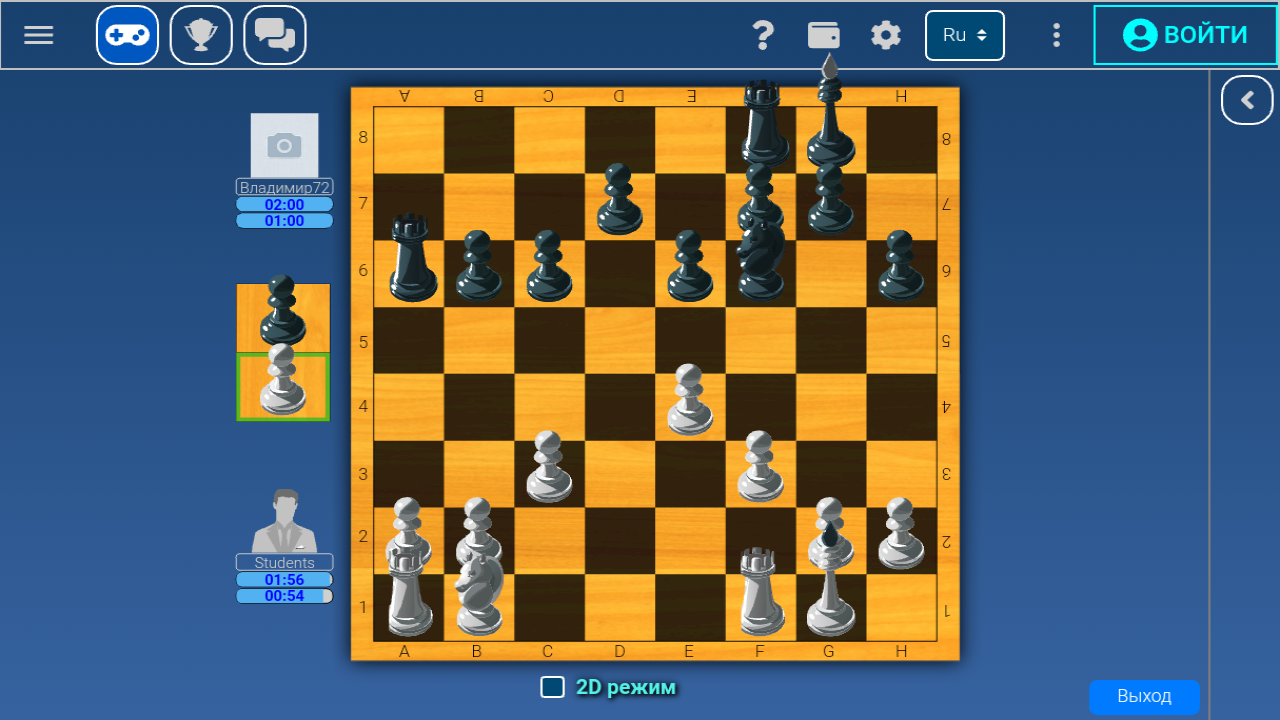Click the Выход exit button
The image size is (1280, 720).
pos(1144,697)
